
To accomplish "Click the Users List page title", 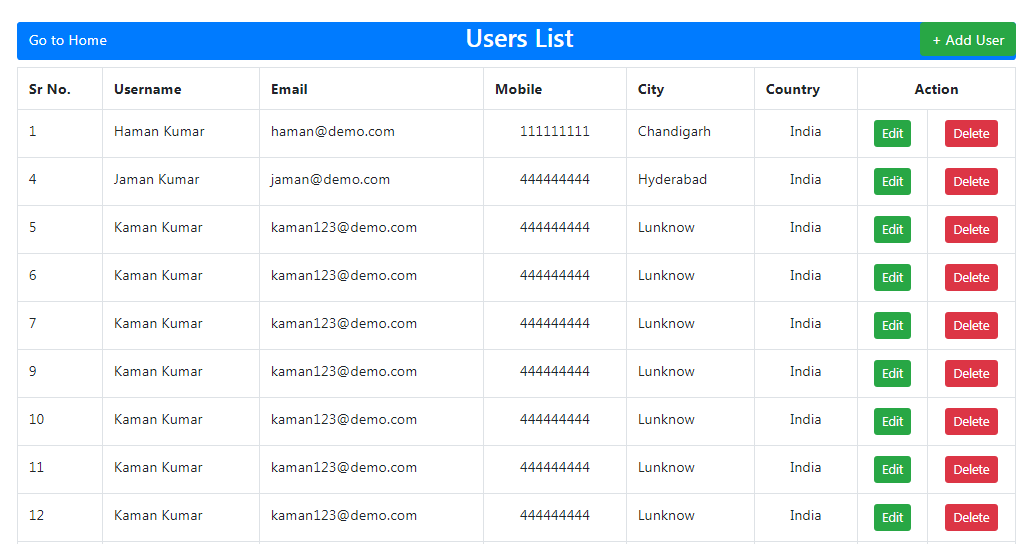I will pyautogui.click(x=519, y=39).
